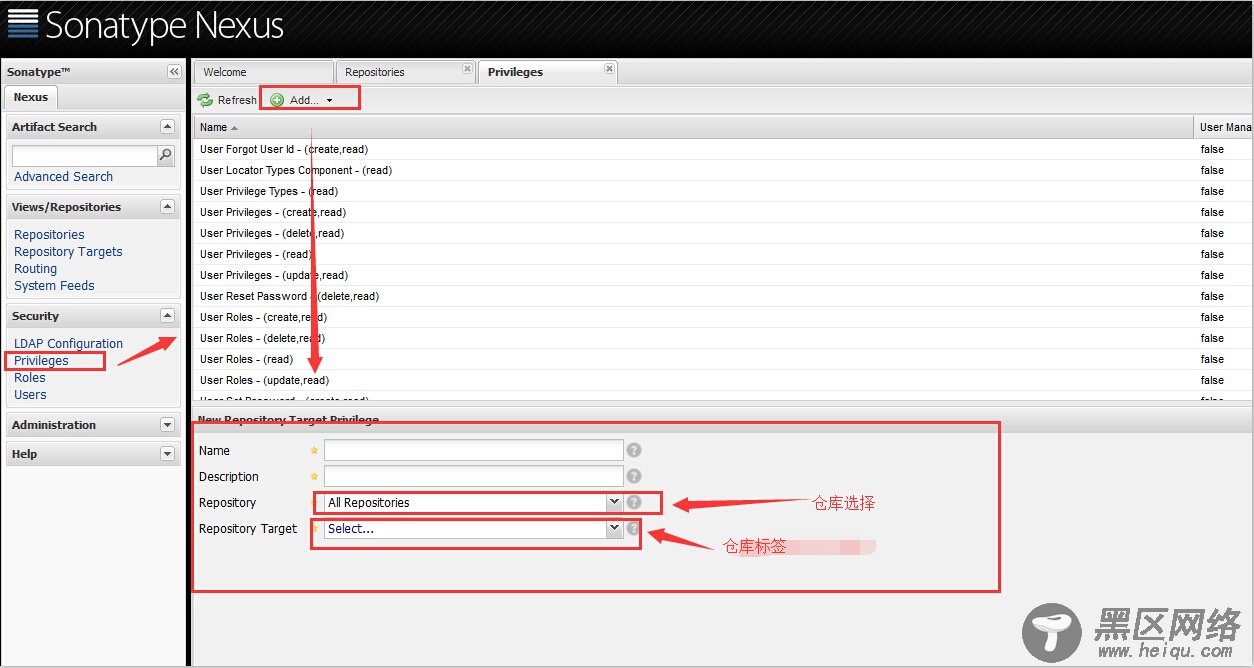
Task: Click the artifact search magnifier icon
Action: (166, 155)
